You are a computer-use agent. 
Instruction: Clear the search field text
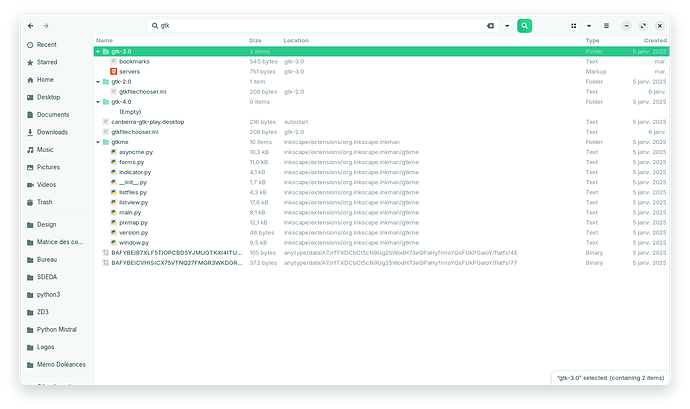pos(490,26)
